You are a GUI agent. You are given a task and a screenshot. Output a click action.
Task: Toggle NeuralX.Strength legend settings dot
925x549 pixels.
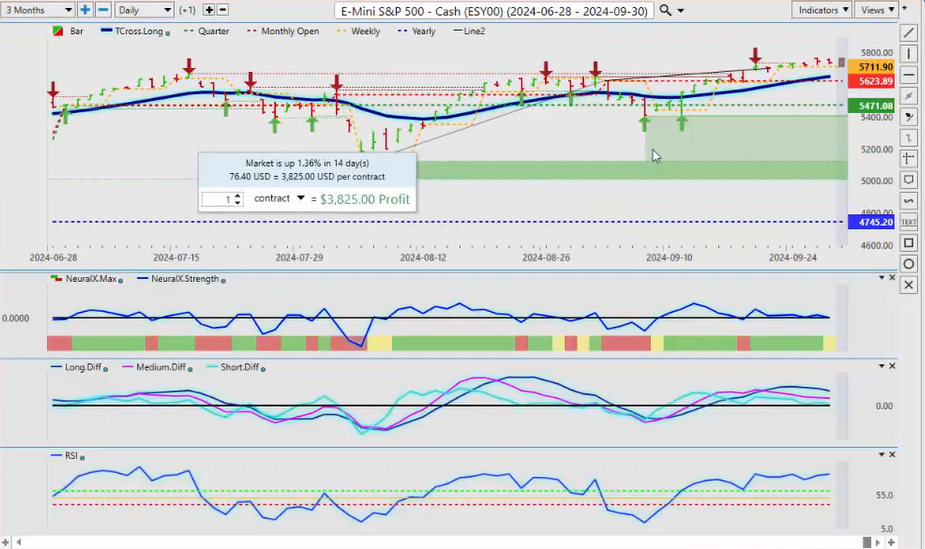(223, 281)
